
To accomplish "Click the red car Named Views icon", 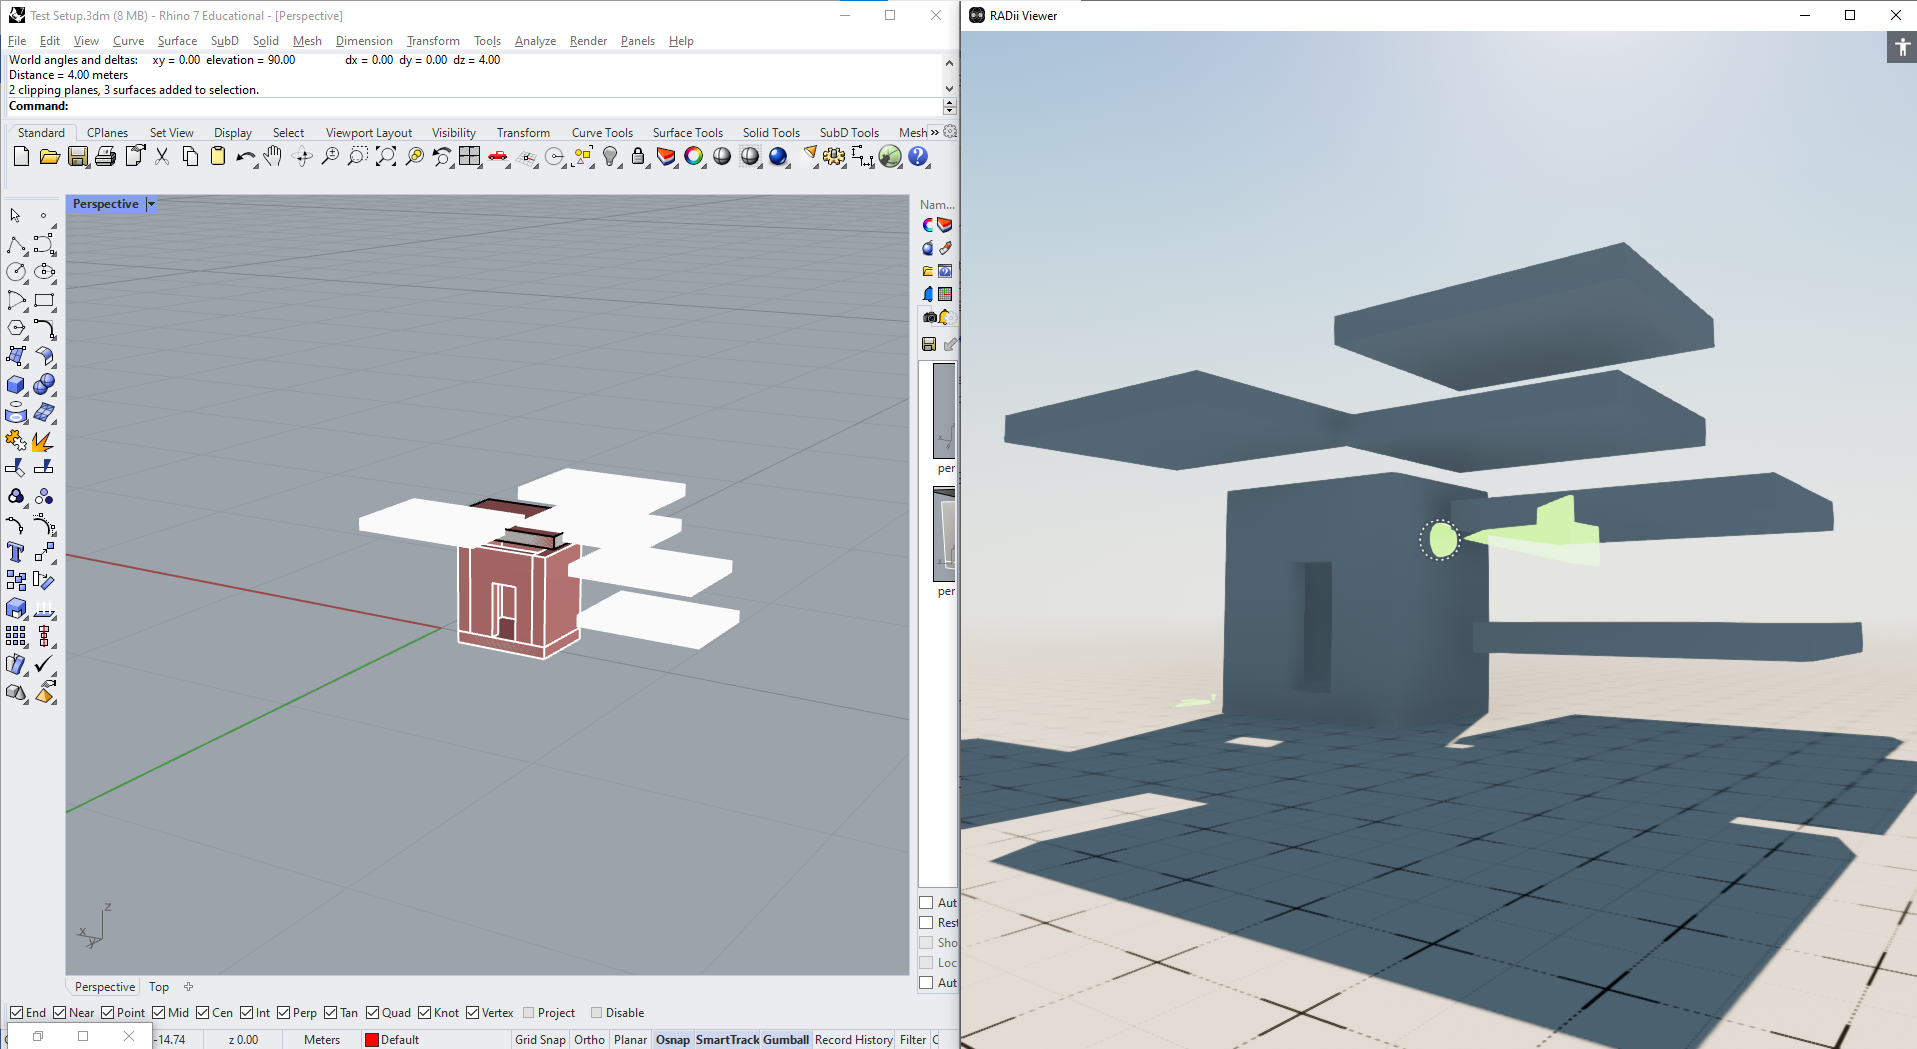I will [x=497, y=156].
